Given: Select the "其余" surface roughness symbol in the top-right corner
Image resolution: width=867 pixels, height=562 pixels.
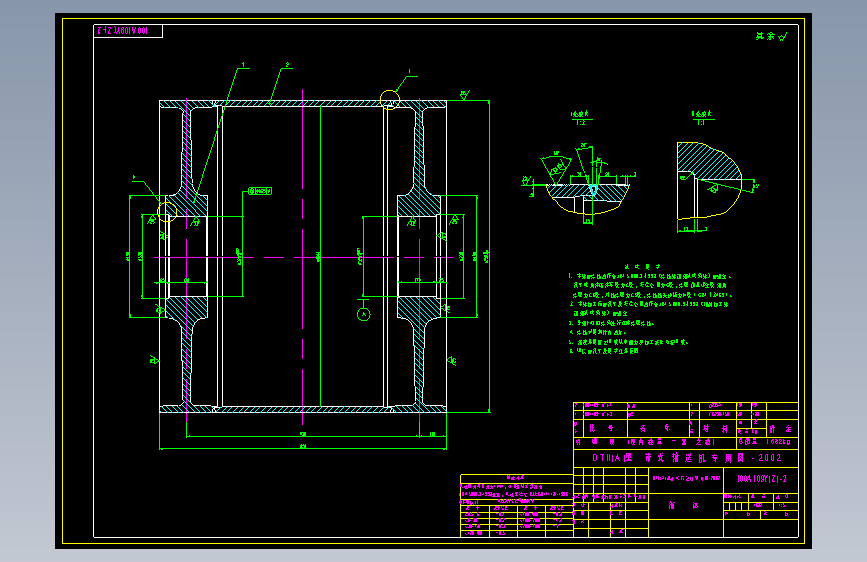Looking at the screenshot, I should 771,37.
